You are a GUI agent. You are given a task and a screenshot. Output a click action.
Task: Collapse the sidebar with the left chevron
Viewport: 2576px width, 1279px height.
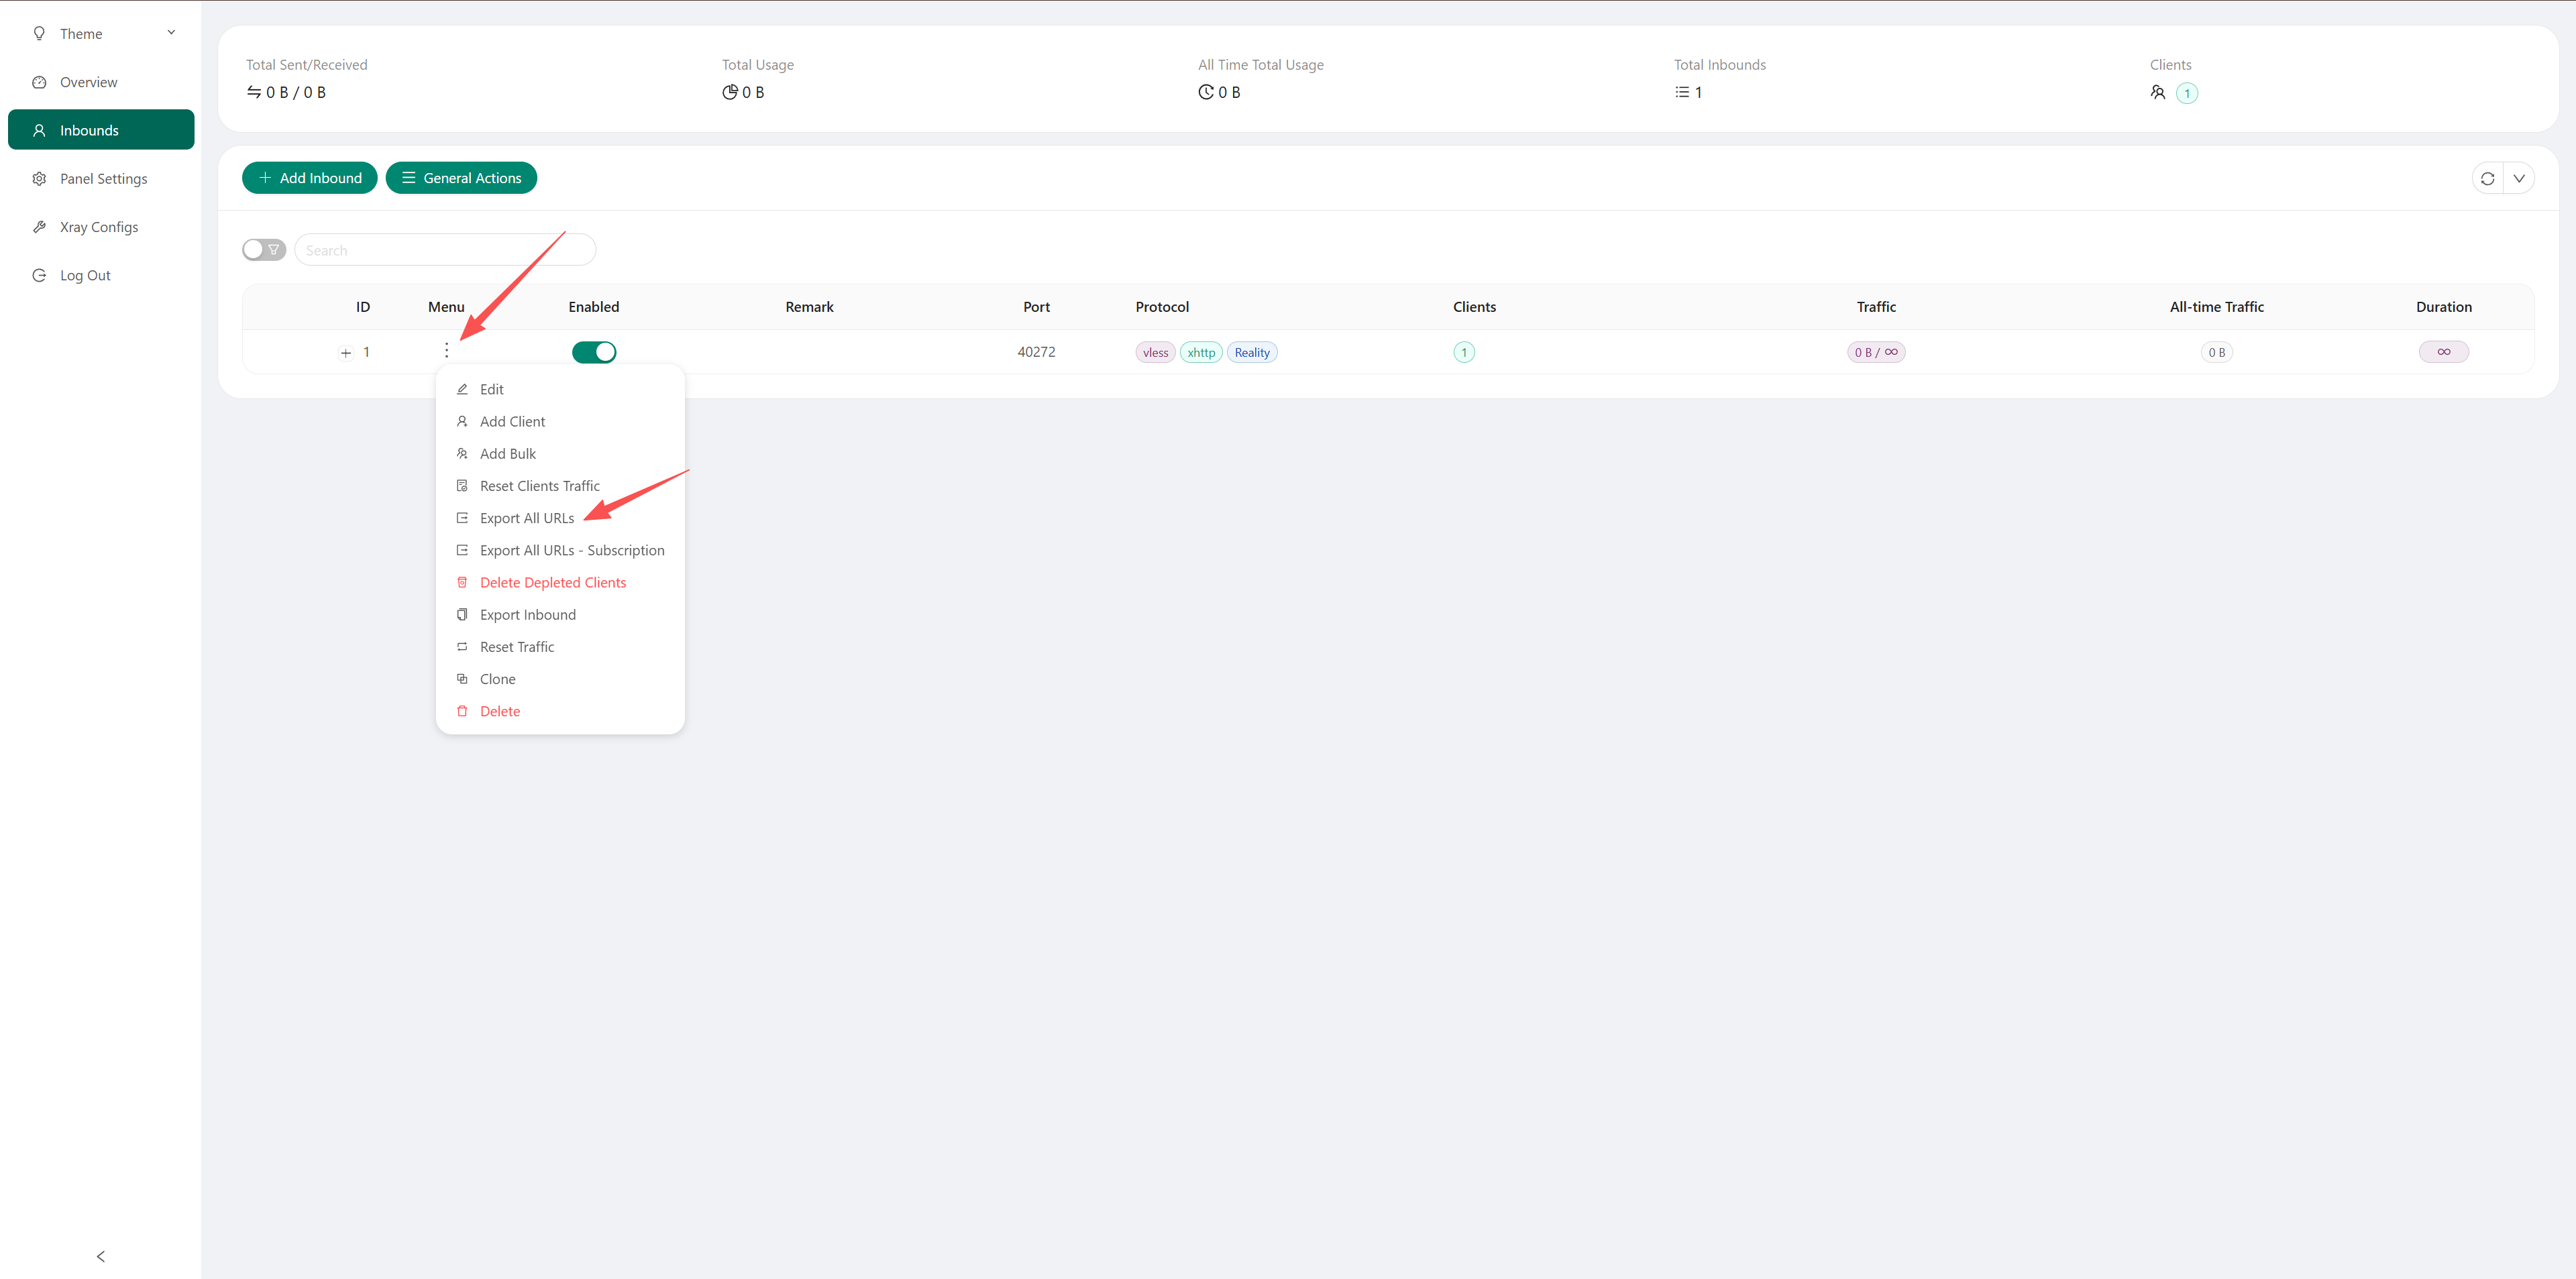100,1256
